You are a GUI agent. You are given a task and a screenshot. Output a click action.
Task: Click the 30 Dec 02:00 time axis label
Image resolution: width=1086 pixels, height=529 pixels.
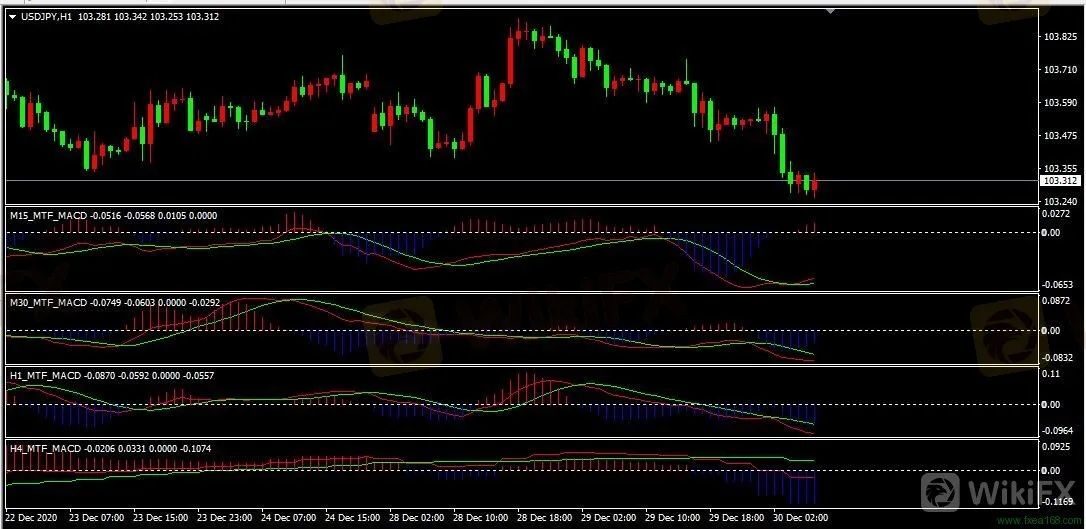coord(799,518)
